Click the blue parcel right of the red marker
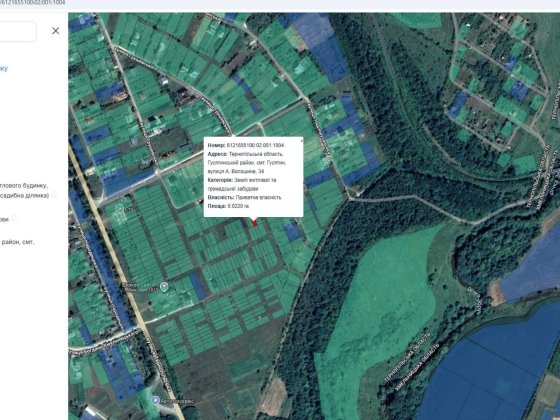The image size is (560, 420). (292, 231)
